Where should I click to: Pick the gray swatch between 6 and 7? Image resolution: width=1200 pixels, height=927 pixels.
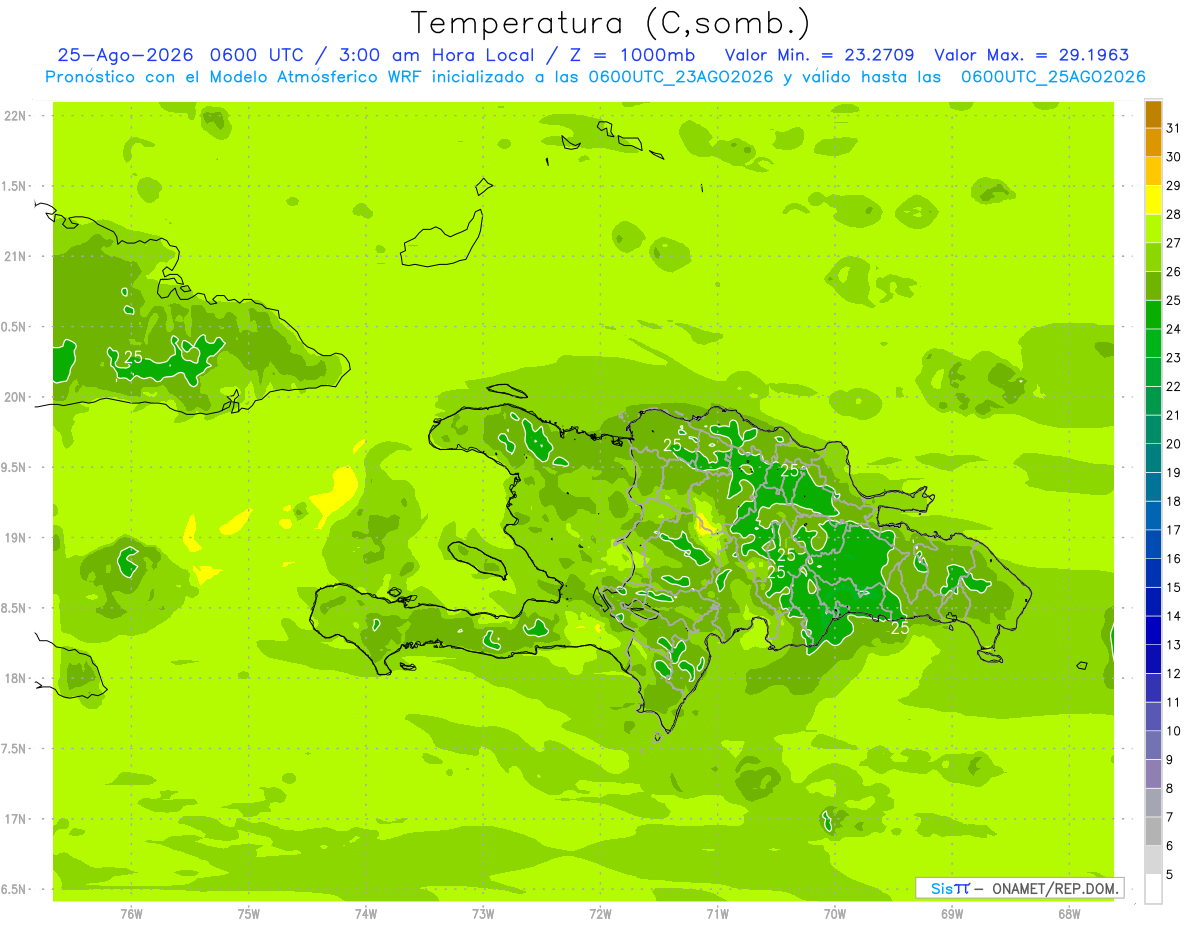click(x=1153, y=831)
